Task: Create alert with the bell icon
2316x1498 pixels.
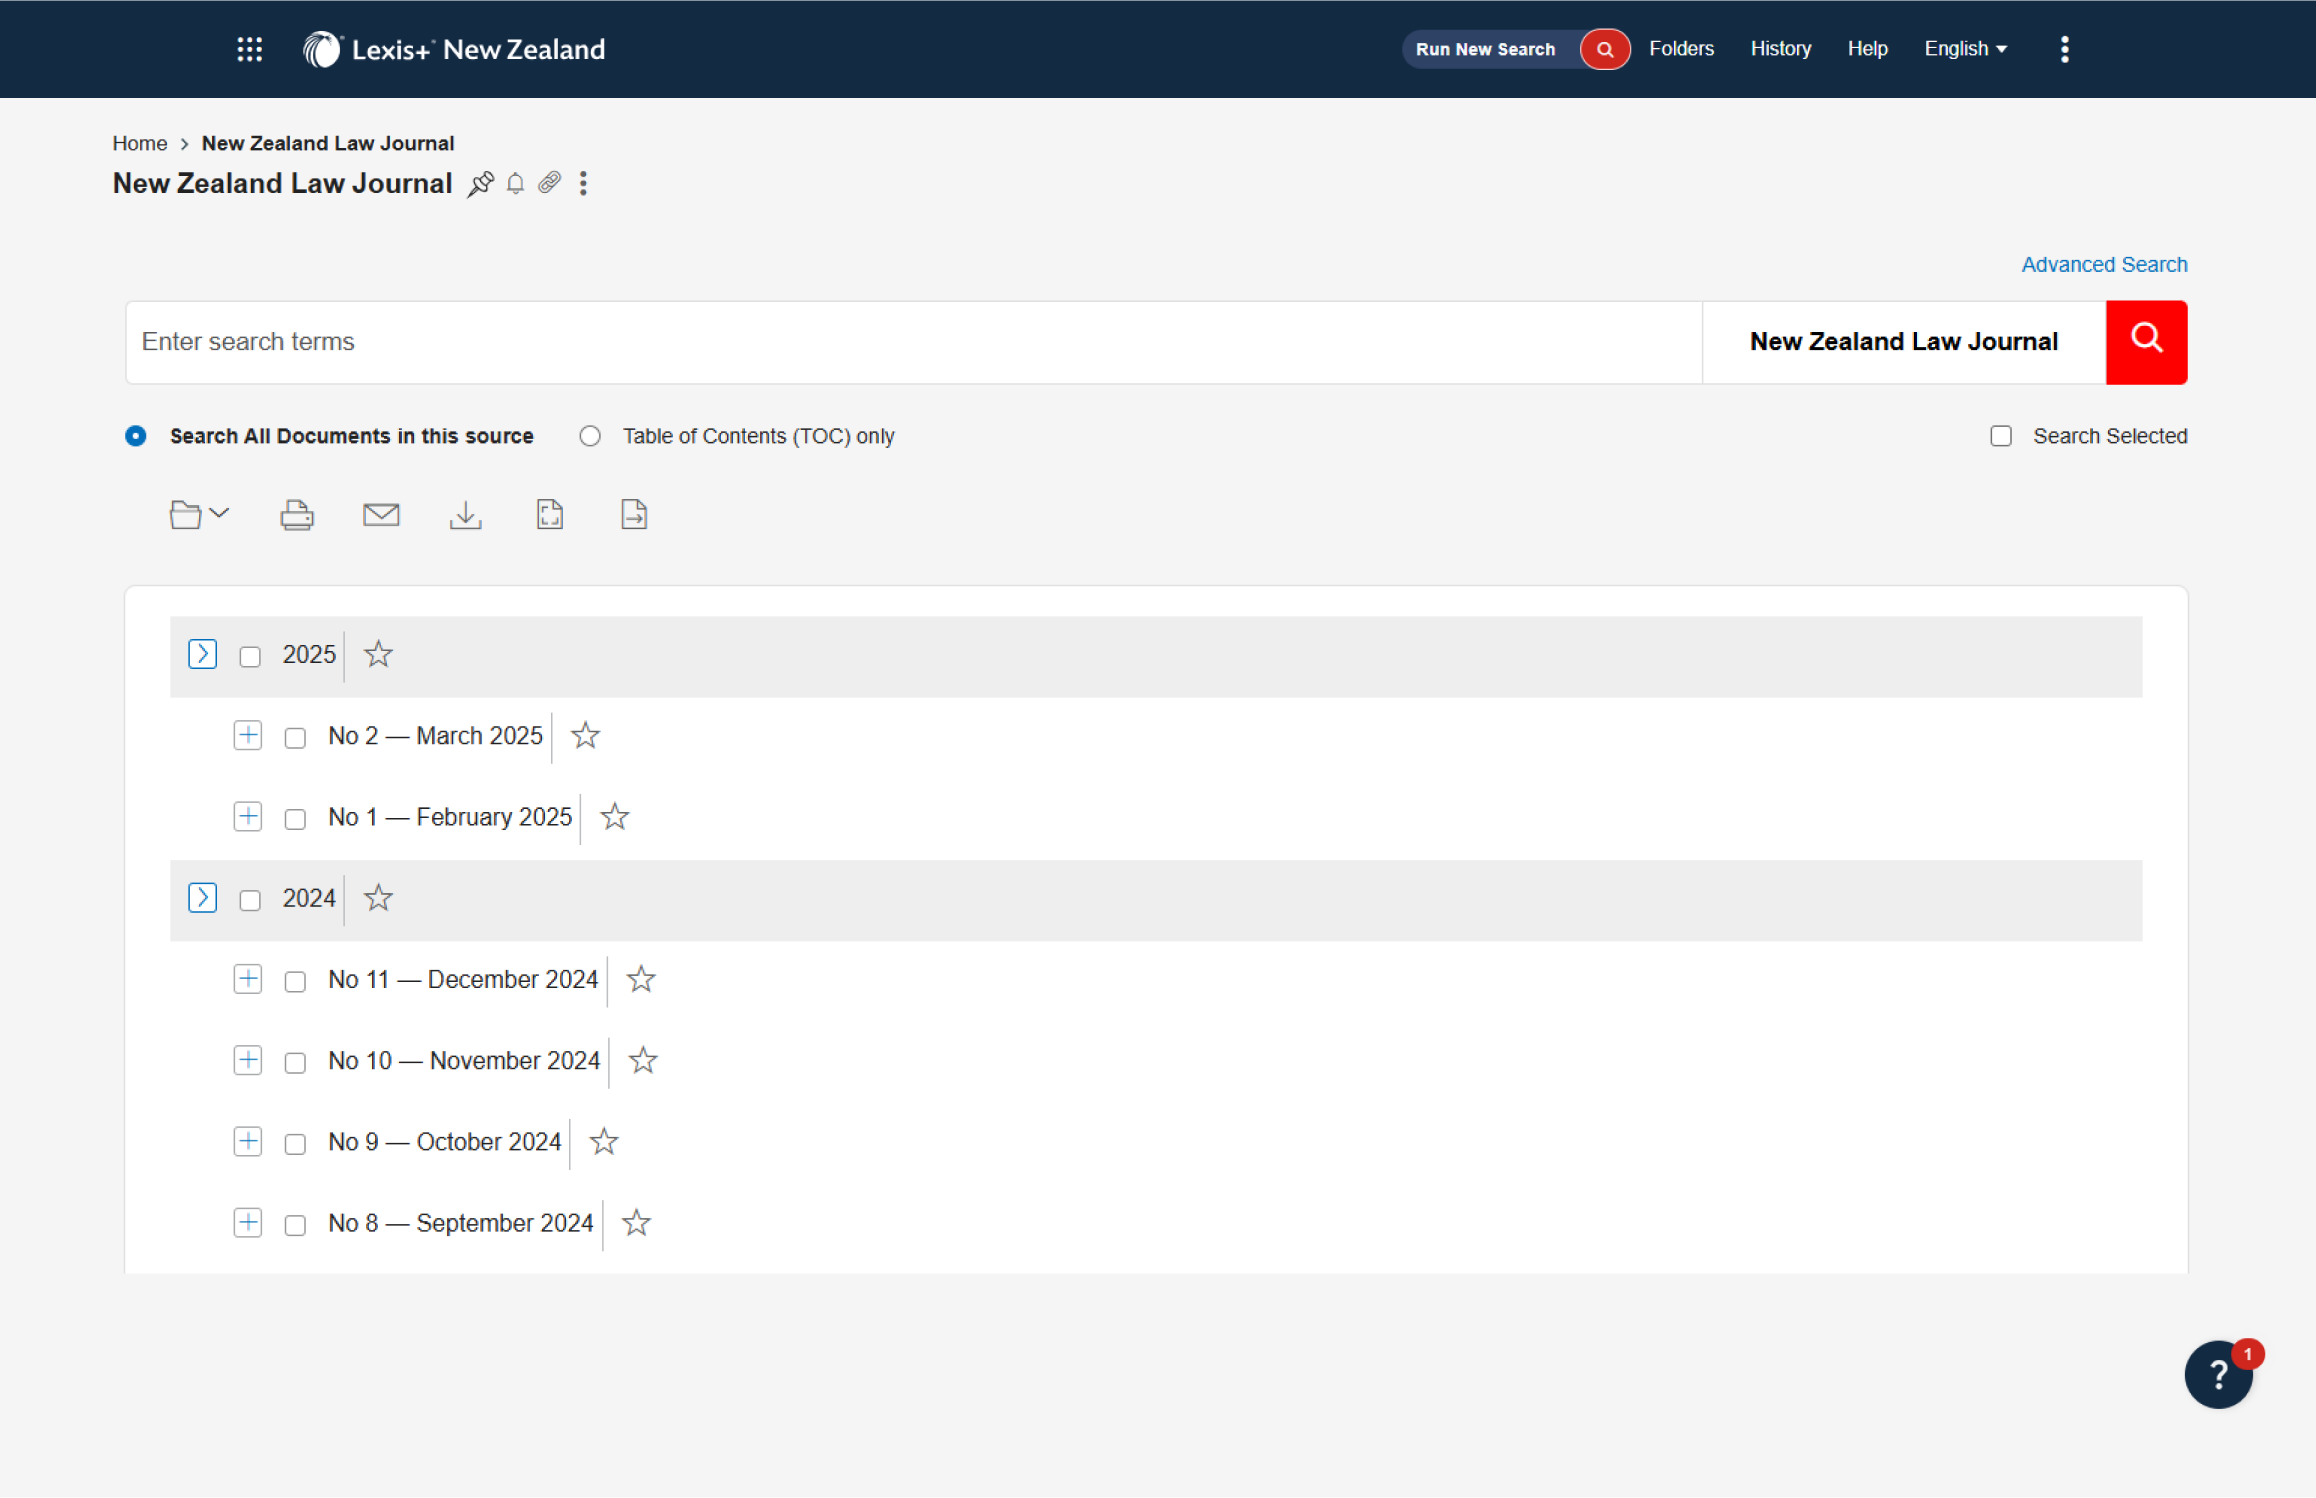Action: point(516,184)
